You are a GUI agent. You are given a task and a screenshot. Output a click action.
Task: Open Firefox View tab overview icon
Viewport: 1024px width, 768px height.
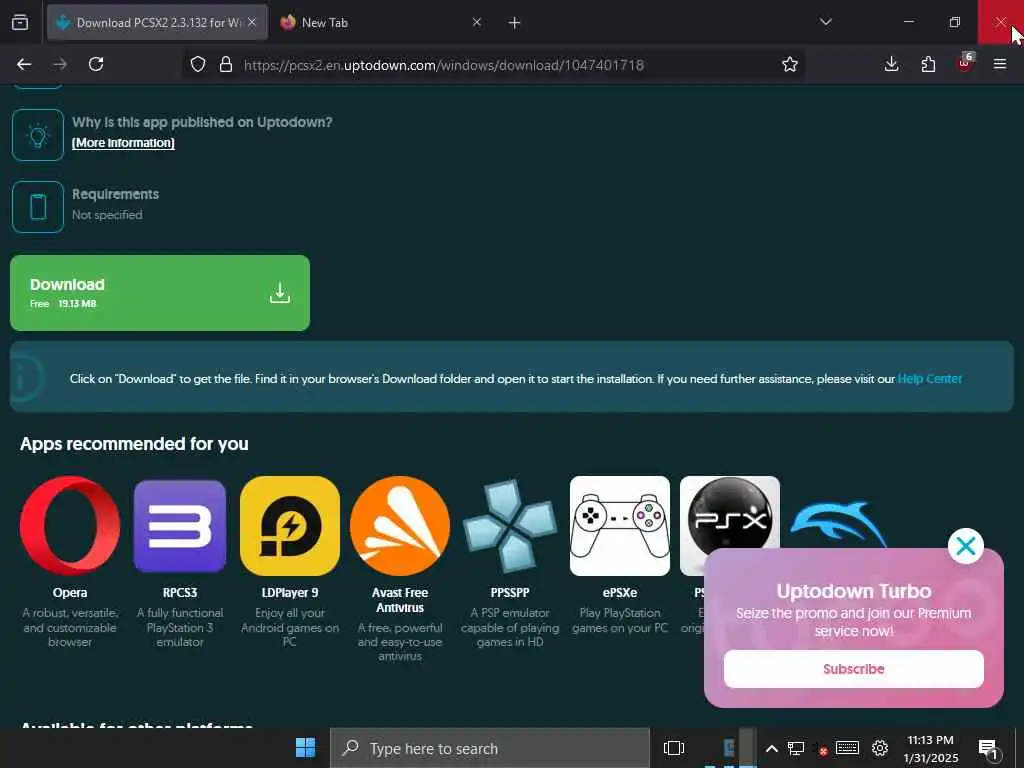click(x=20, y=22)
